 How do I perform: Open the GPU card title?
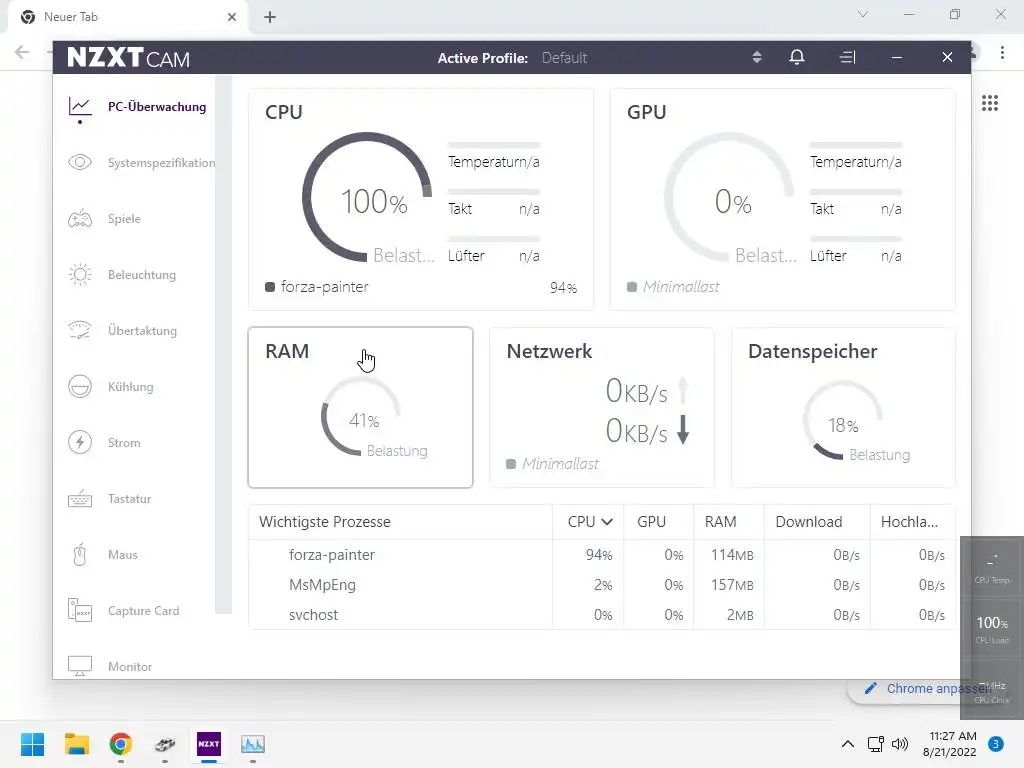647,112
